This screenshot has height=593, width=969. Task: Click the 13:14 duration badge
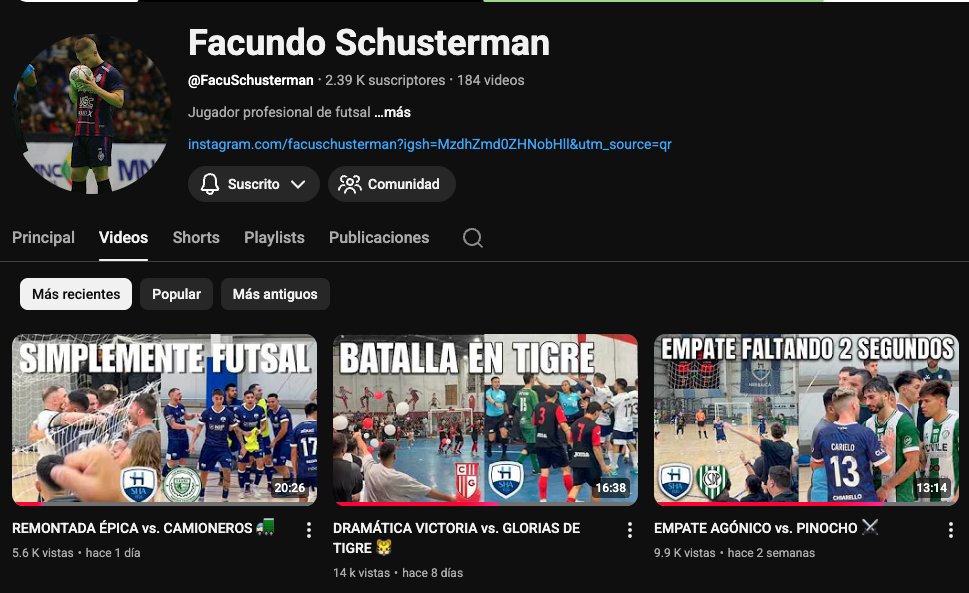coord(932,488)
